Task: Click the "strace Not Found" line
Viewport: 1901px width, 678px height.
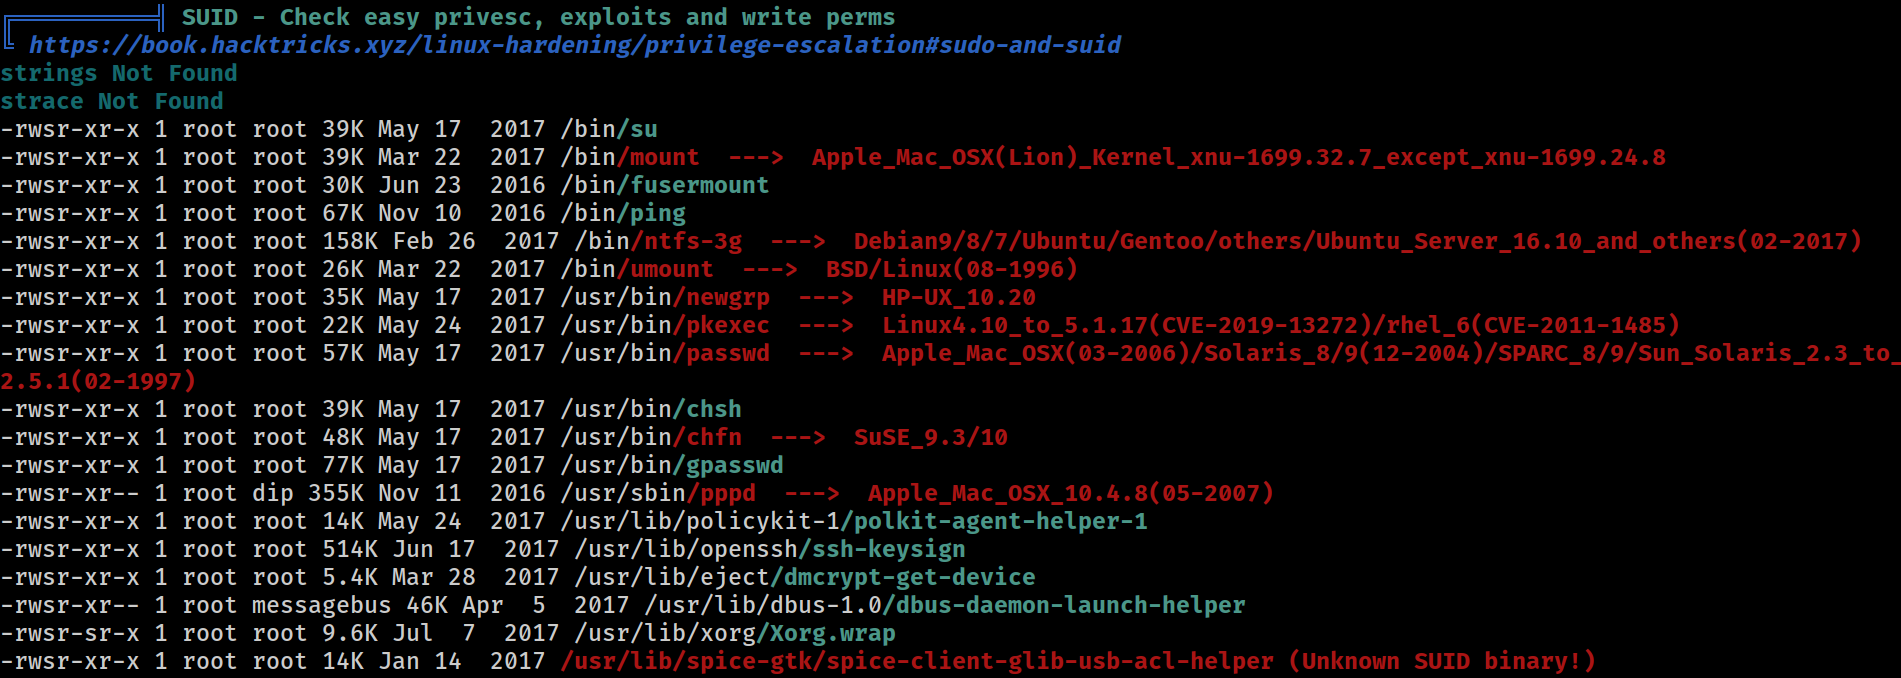Action: (x=112, y=101)
